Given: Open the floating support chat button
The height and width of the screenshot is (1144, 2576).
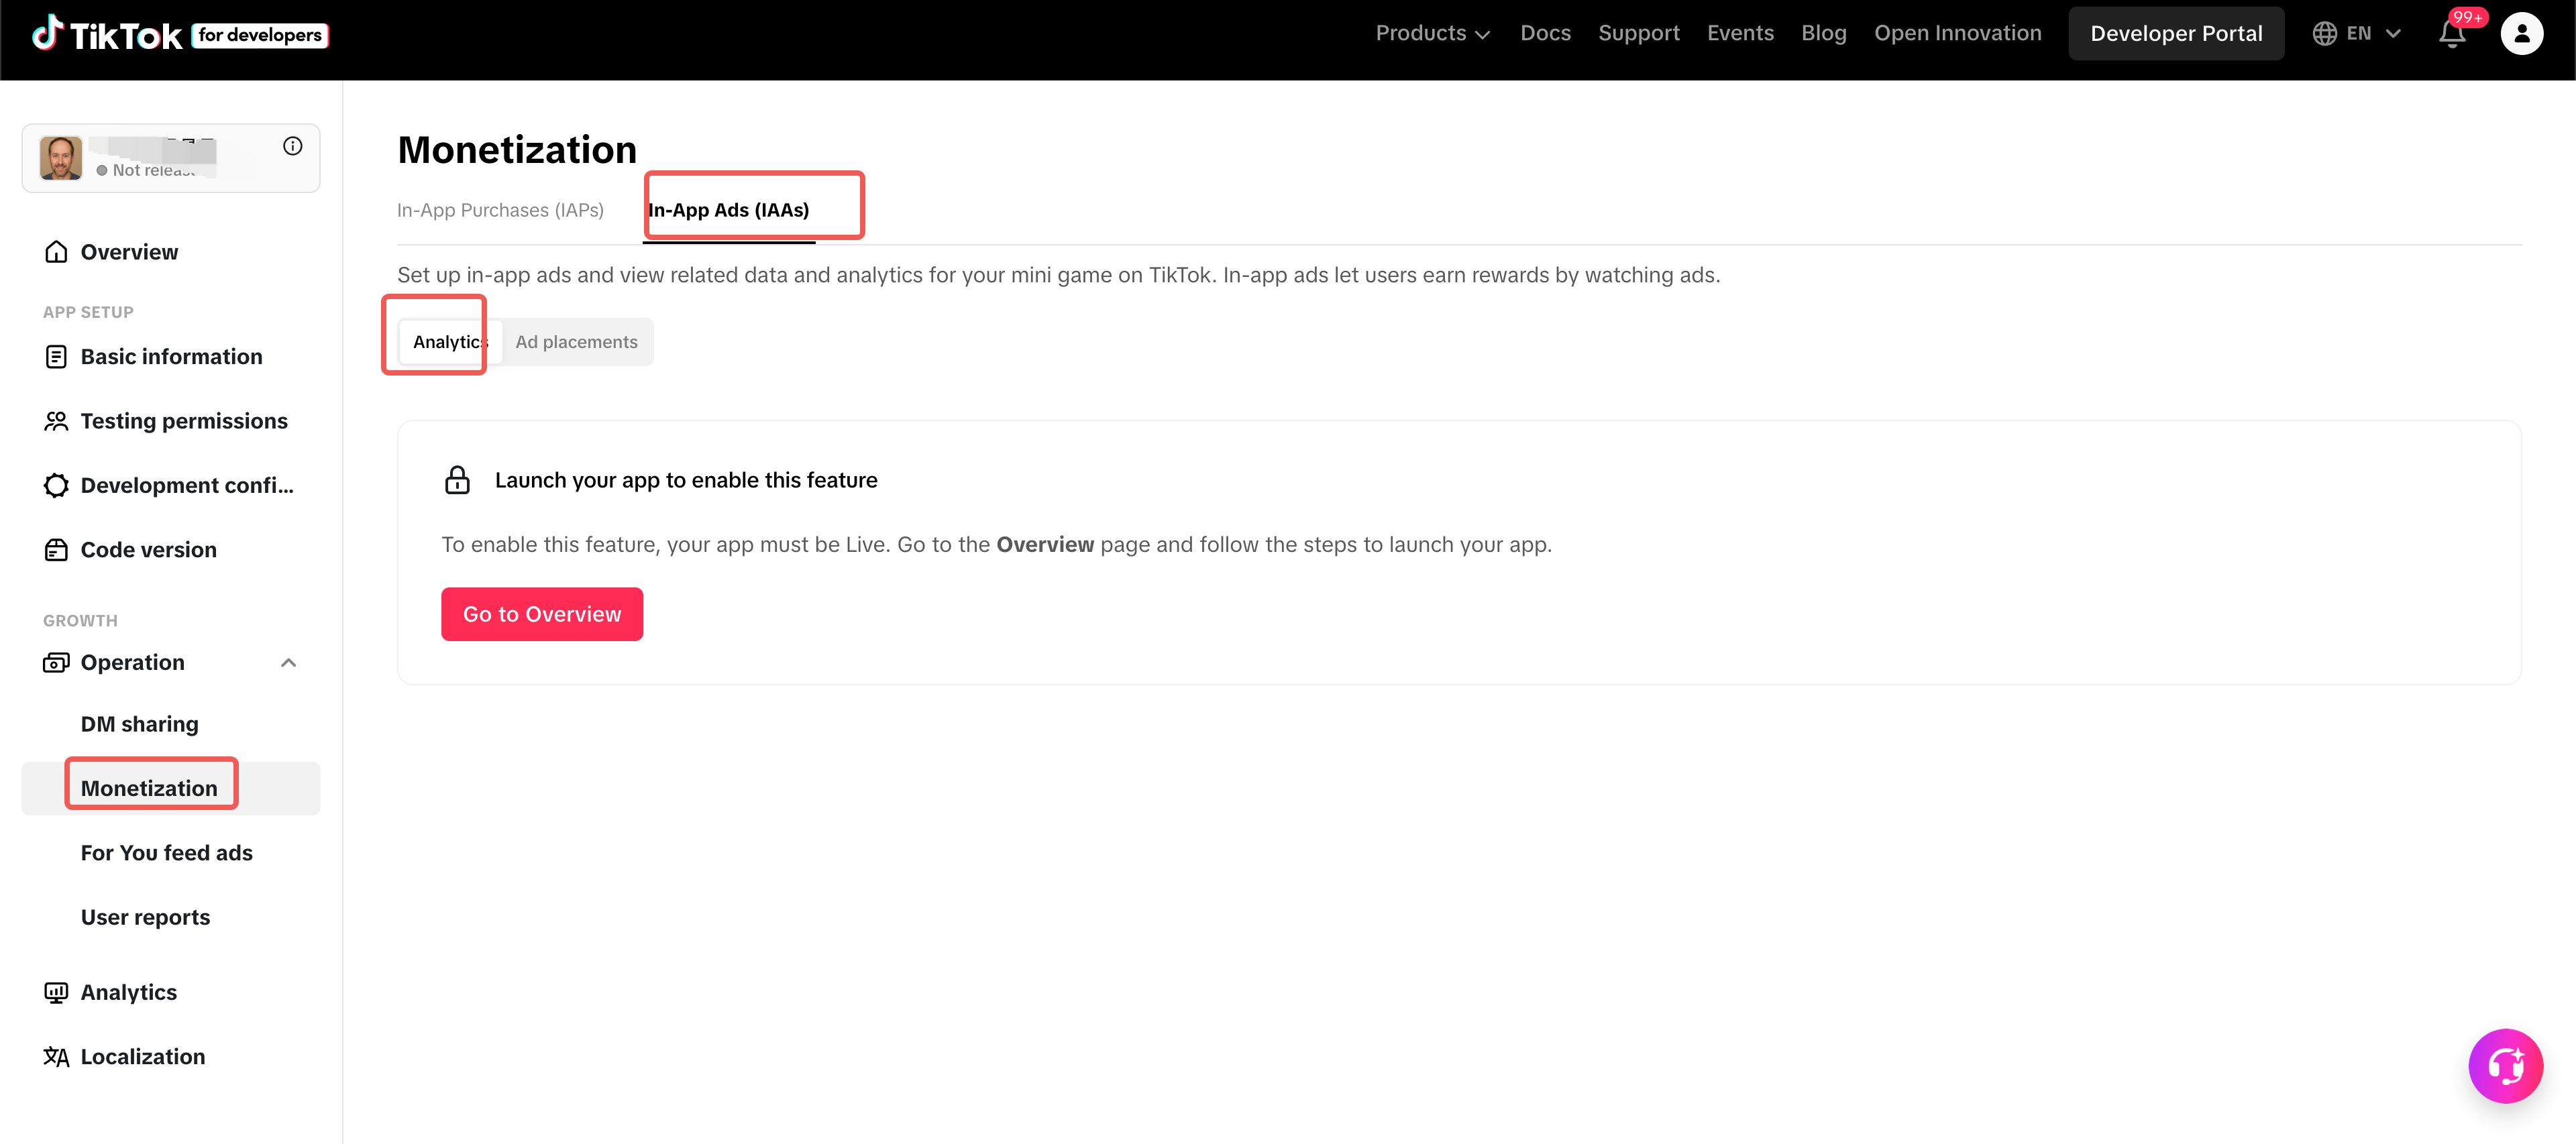Looking at the screenshot, I should [2505, 1066].
